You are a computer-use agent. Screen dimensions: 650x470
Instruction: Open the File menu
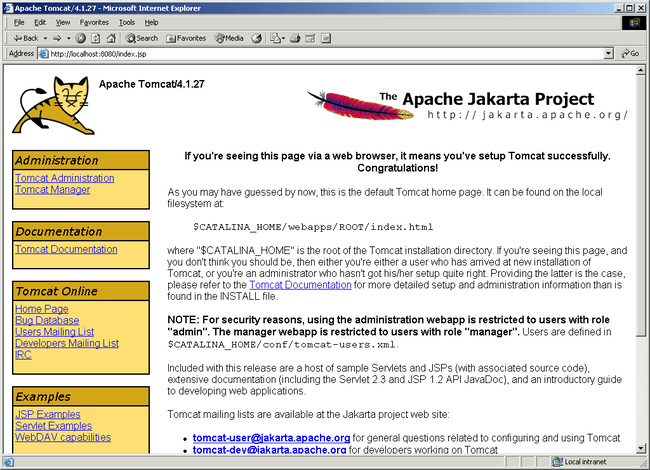coord(19,22)
